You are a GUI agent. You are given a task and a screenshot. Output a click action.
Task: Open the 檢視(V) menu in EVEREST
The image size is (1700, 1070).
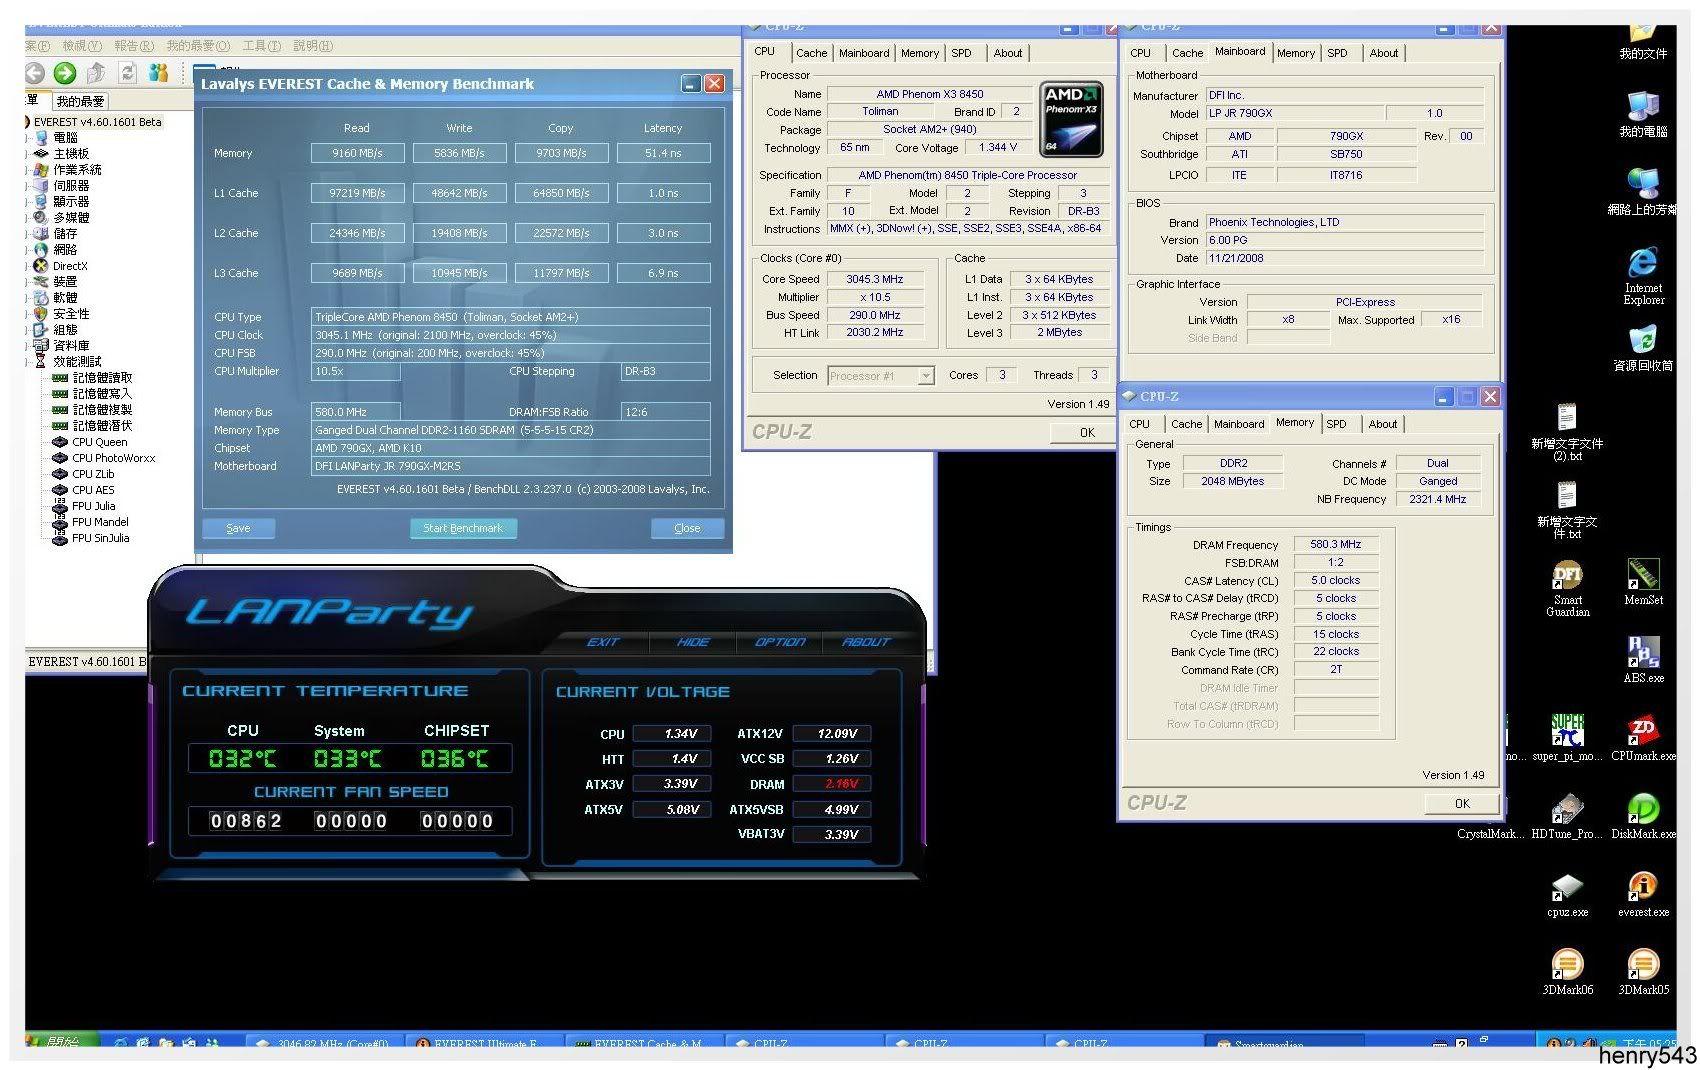[x=81, y=46]
